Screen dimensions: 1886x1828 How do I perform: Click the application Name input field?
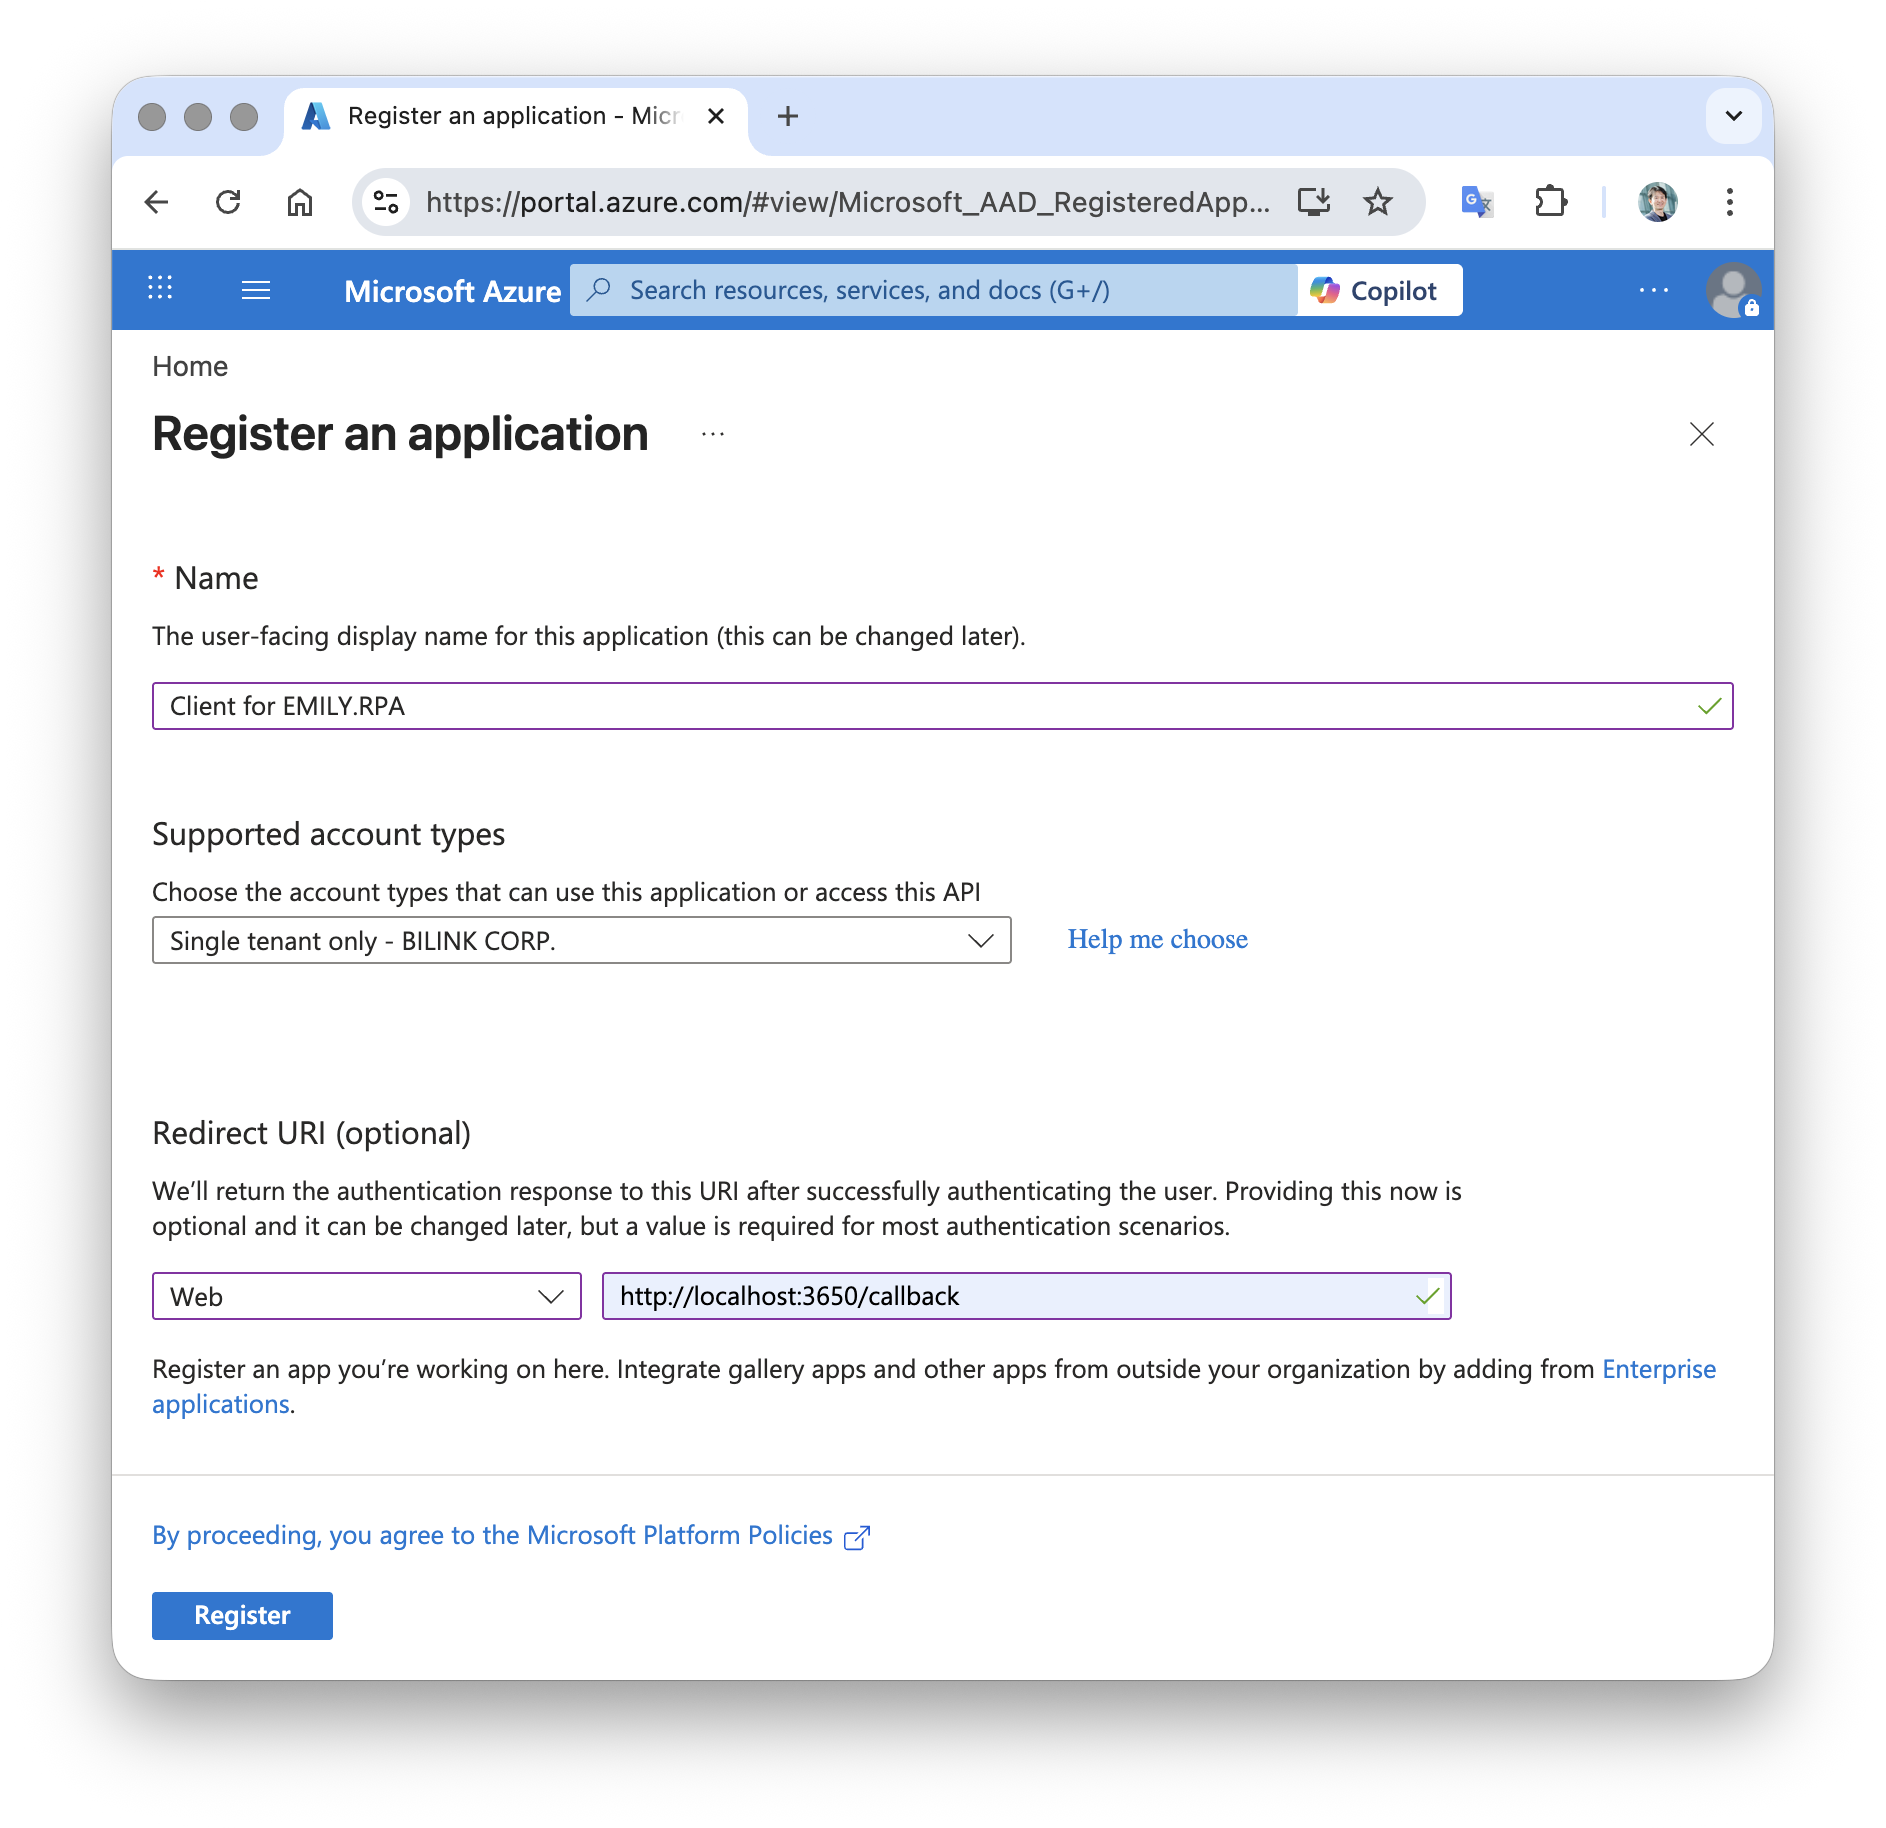920,706
